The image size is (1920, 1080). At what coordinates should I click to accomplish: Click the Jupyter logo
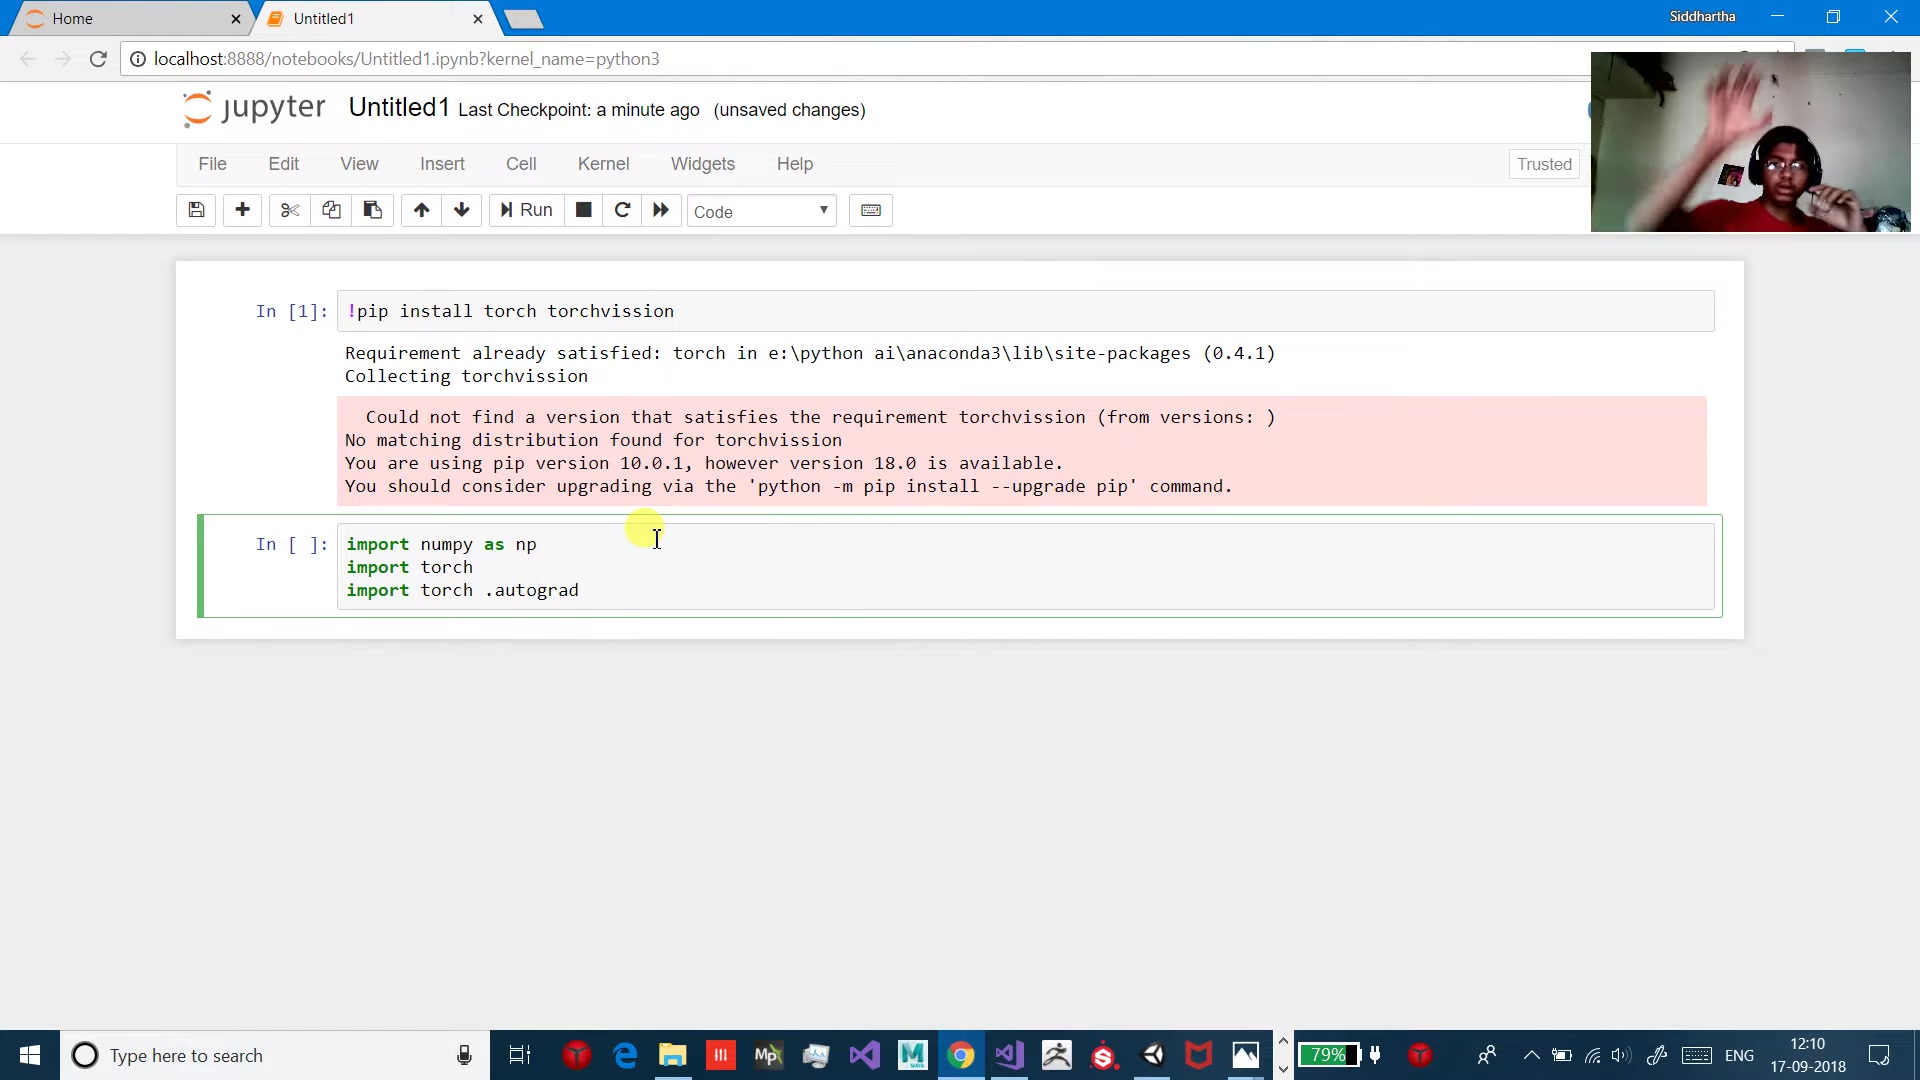[254, 108]
